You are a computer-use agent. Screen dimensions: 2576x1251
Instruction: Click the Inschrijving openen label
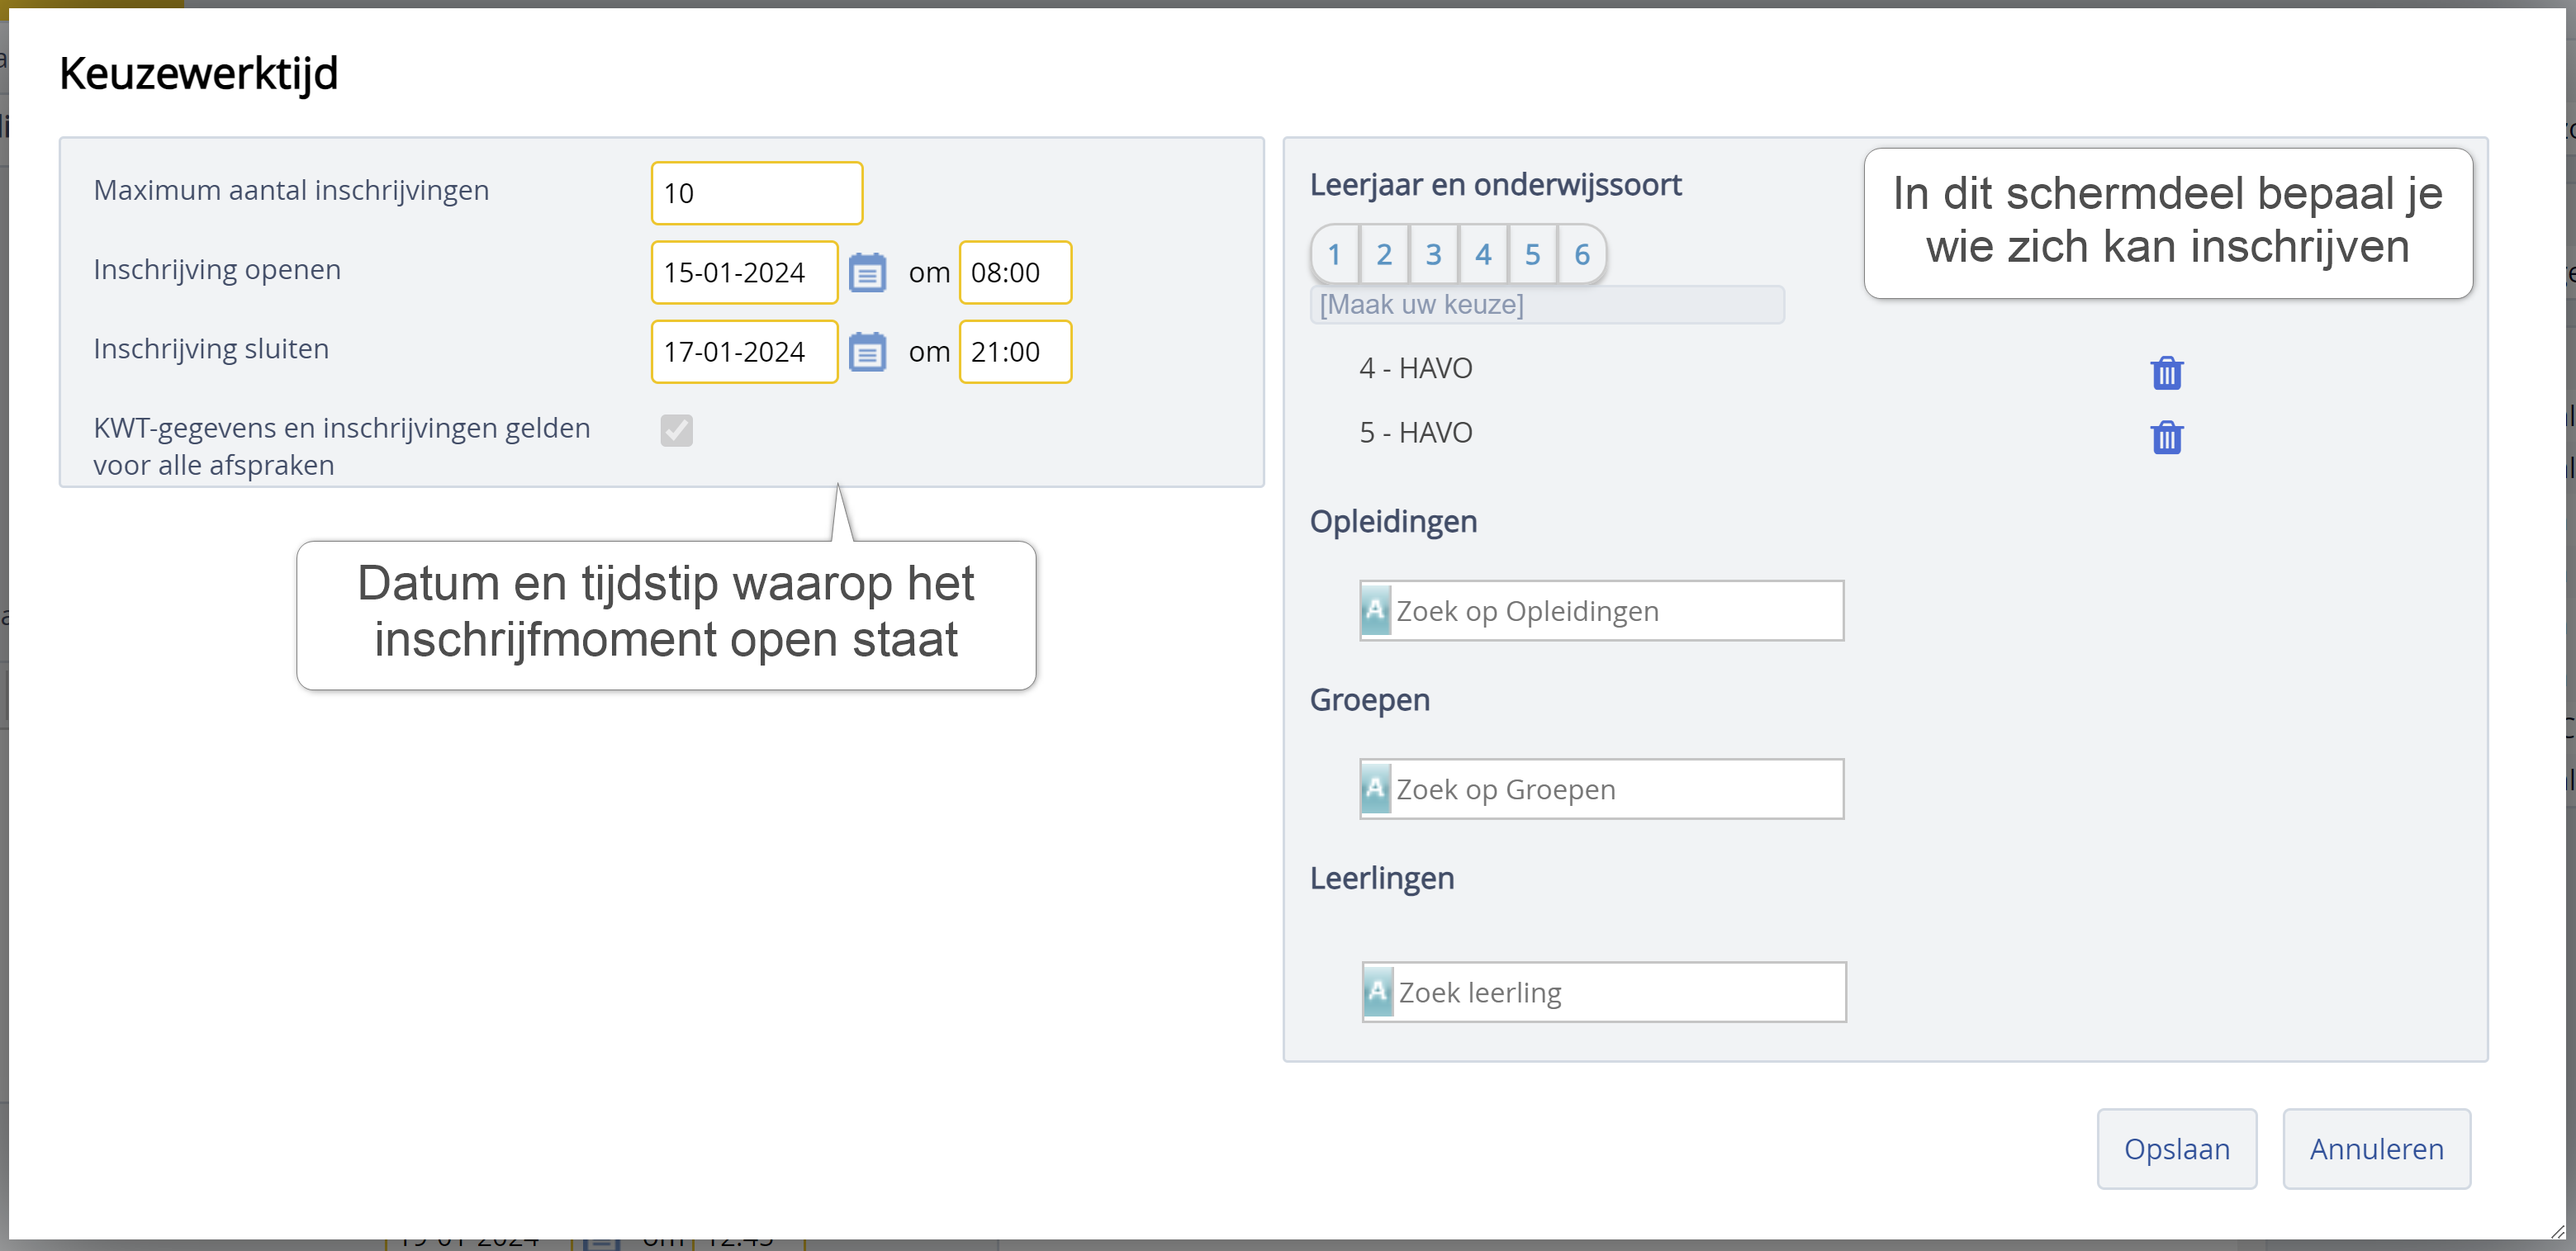click(217, 269)
